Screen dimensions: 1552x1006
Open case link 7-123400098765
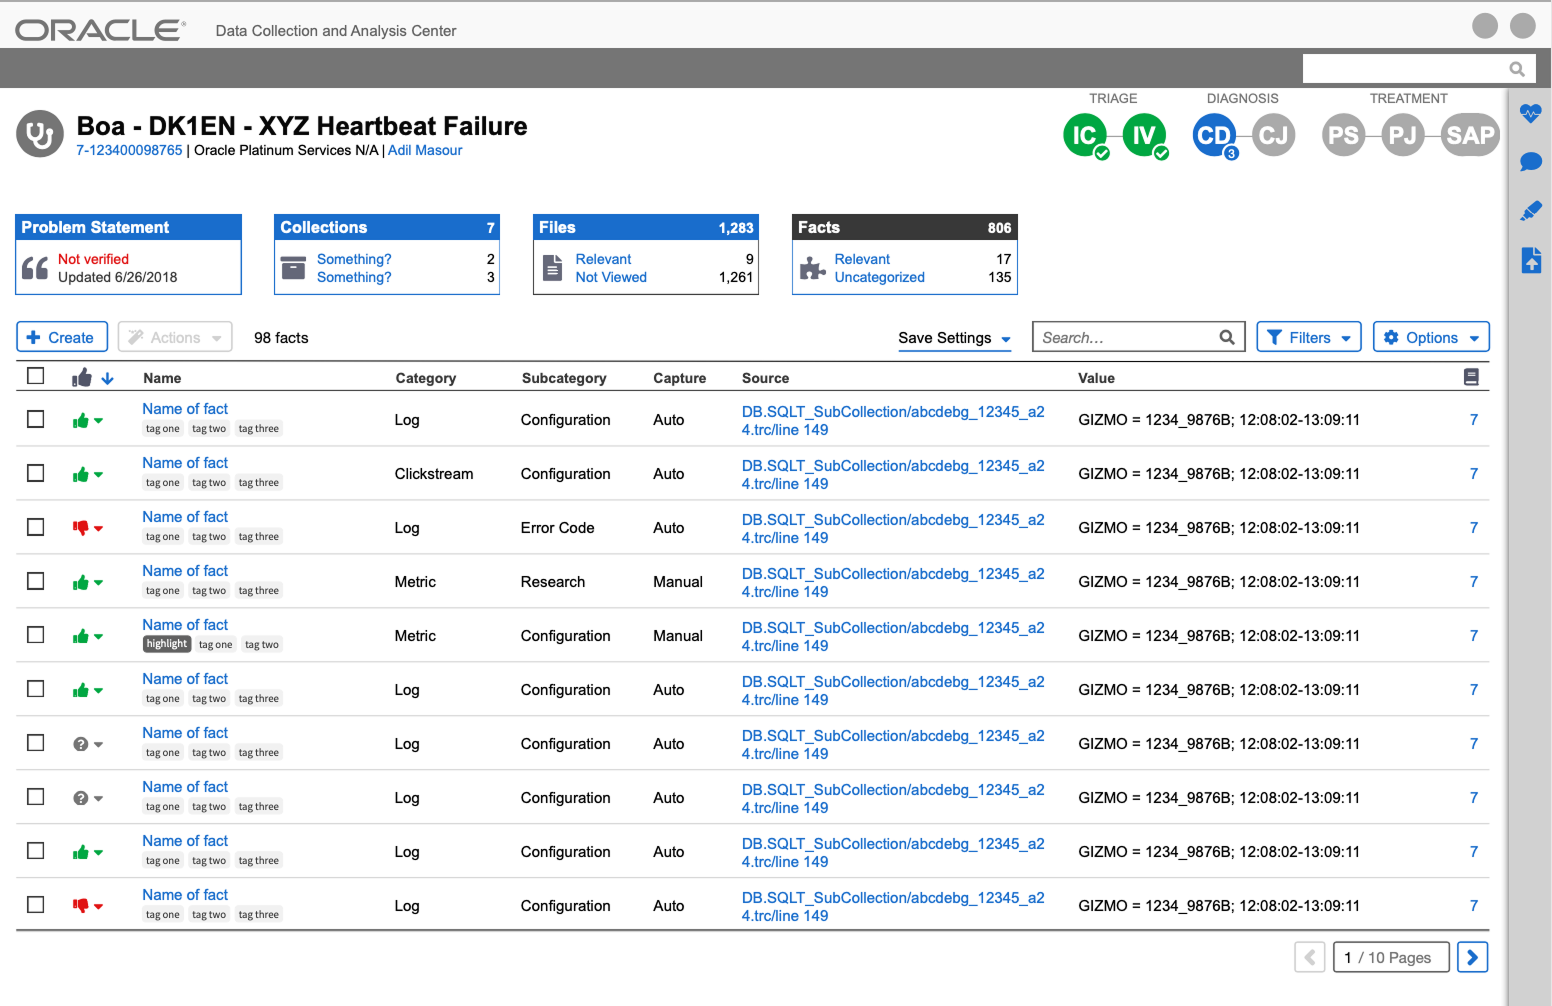tap(129, 150)
